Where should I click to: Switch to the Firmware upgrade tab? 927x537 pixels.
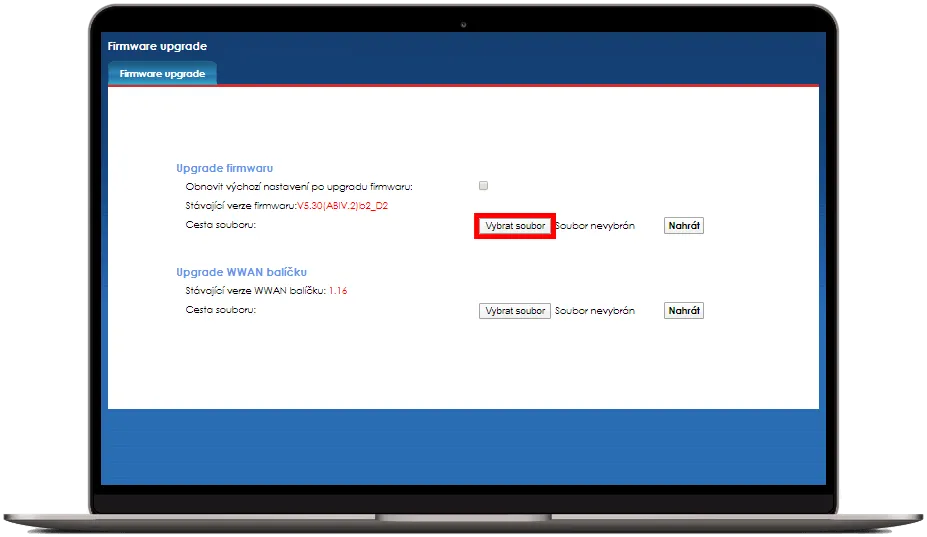coord(162,74)
